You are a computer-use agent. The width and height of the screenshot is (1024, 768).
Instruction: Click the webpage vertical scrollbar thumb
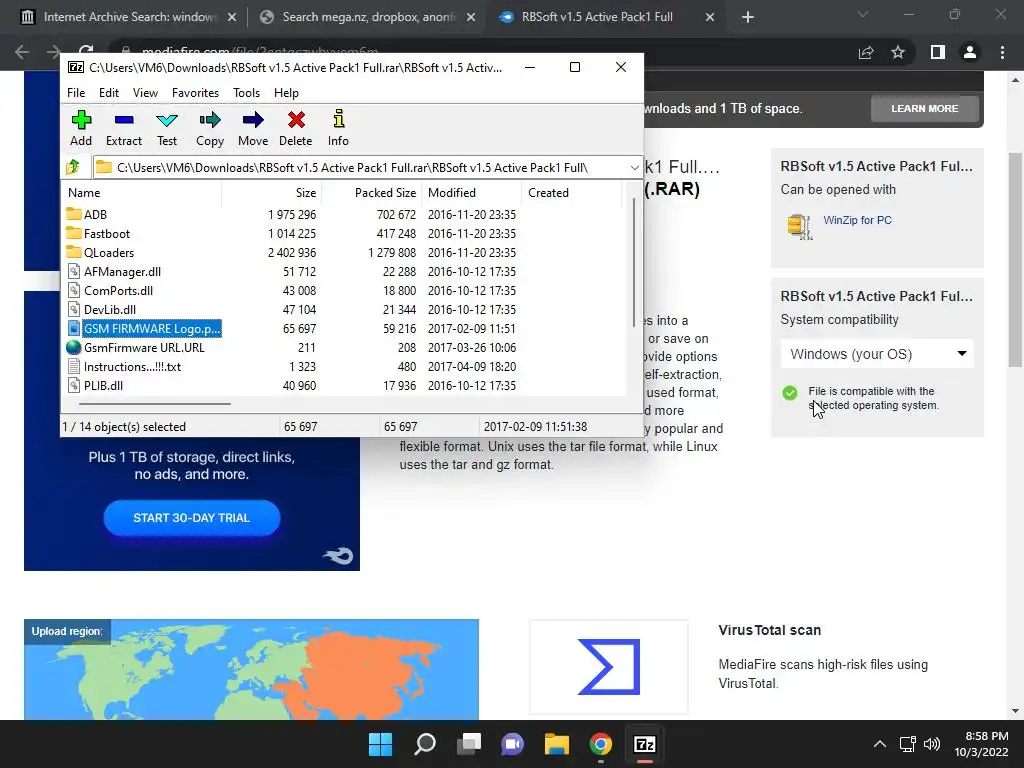click(x=1015, y=260)
